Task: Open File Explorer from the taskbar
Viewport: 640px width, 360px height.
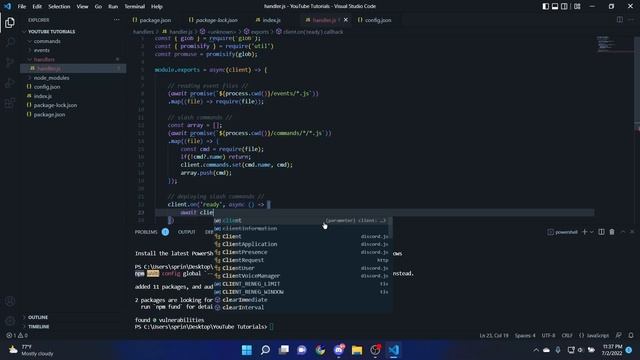Action: coord(357,350)
